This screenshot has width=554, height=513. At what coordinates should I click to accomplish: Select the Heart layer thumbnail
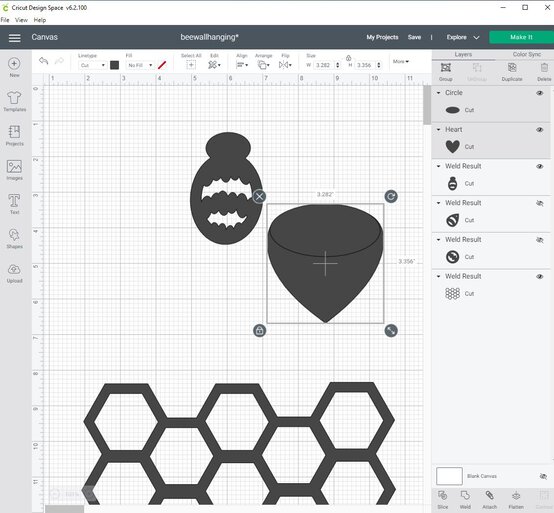453,147
